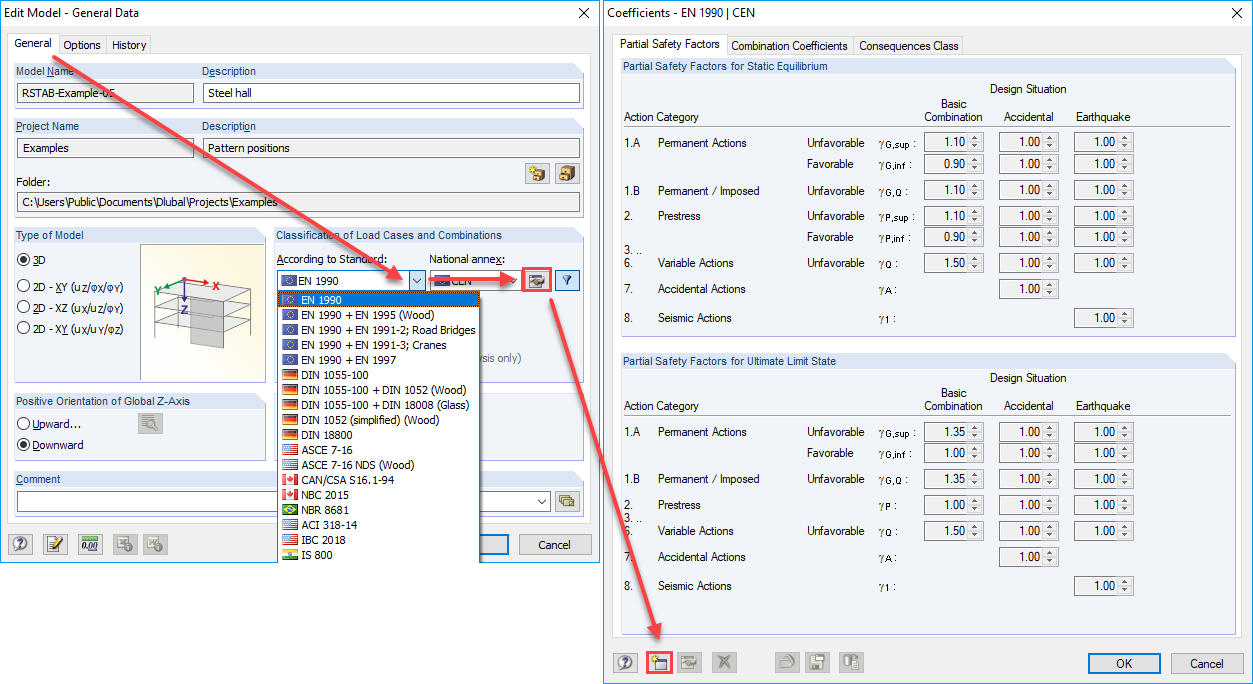Choose the 2D - XZ model type

(x=24, y=307)
